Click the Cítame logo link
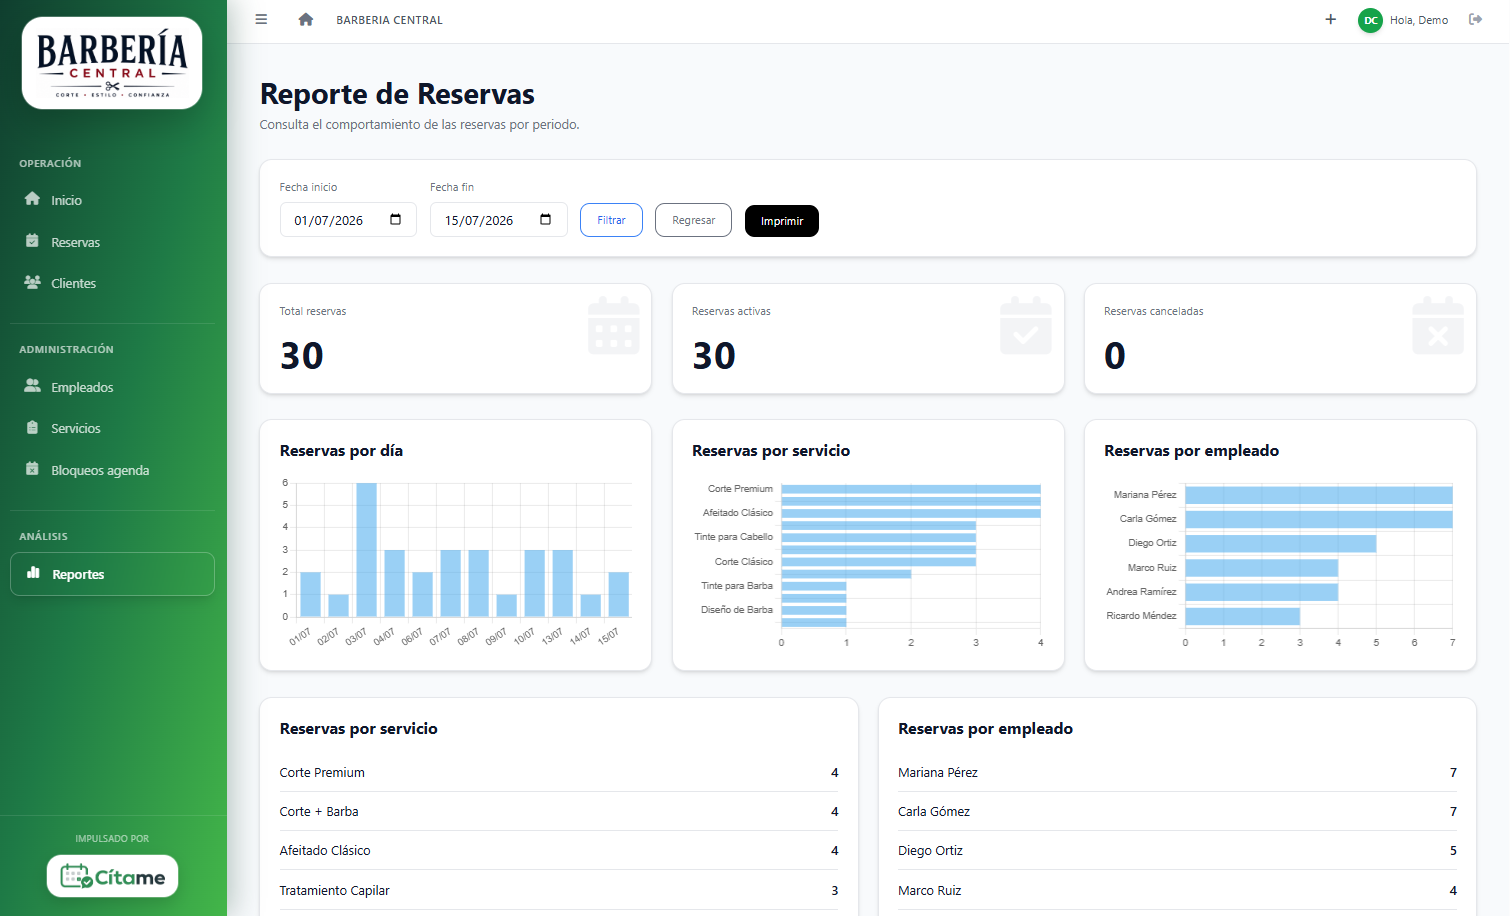The width and height of the screenshot is (1510, 916). [112, 876]
